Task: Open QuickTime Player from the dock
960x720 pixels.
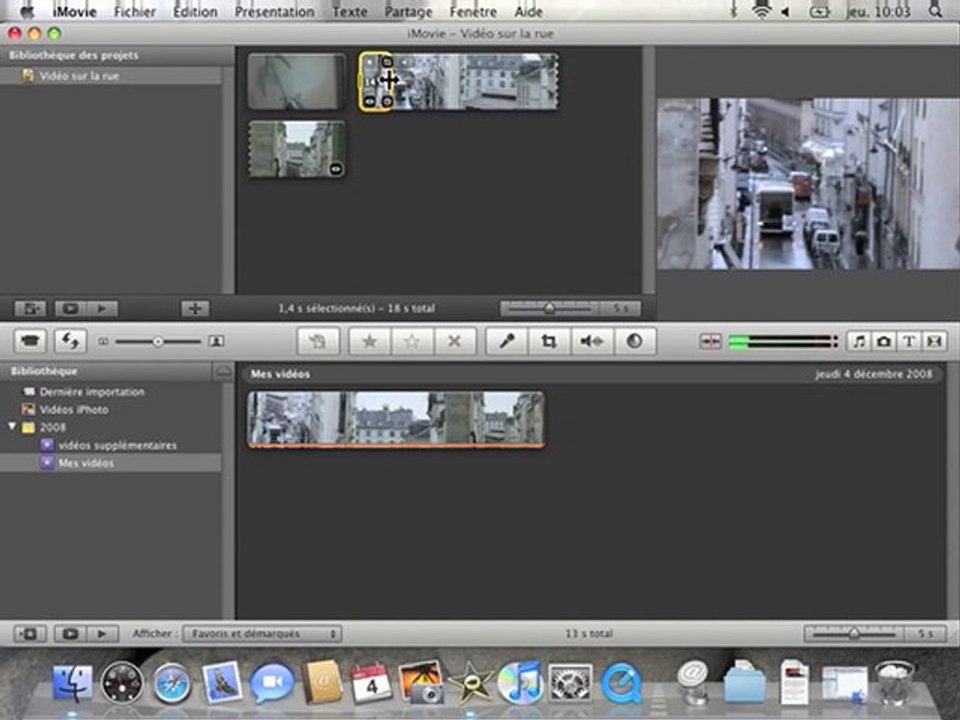Action: (x=621, y=683)
